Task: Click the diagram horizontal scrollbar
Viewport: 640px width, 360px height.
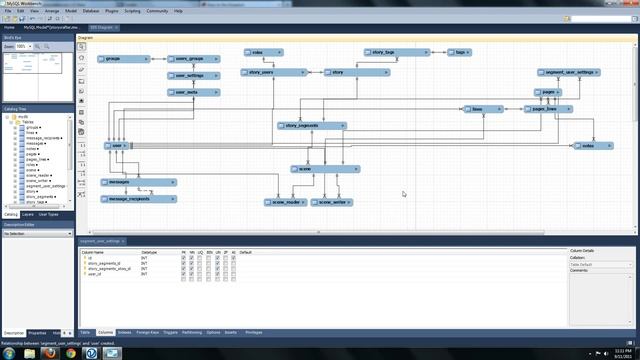Action: pyautogui.click(x=318, y=232)
